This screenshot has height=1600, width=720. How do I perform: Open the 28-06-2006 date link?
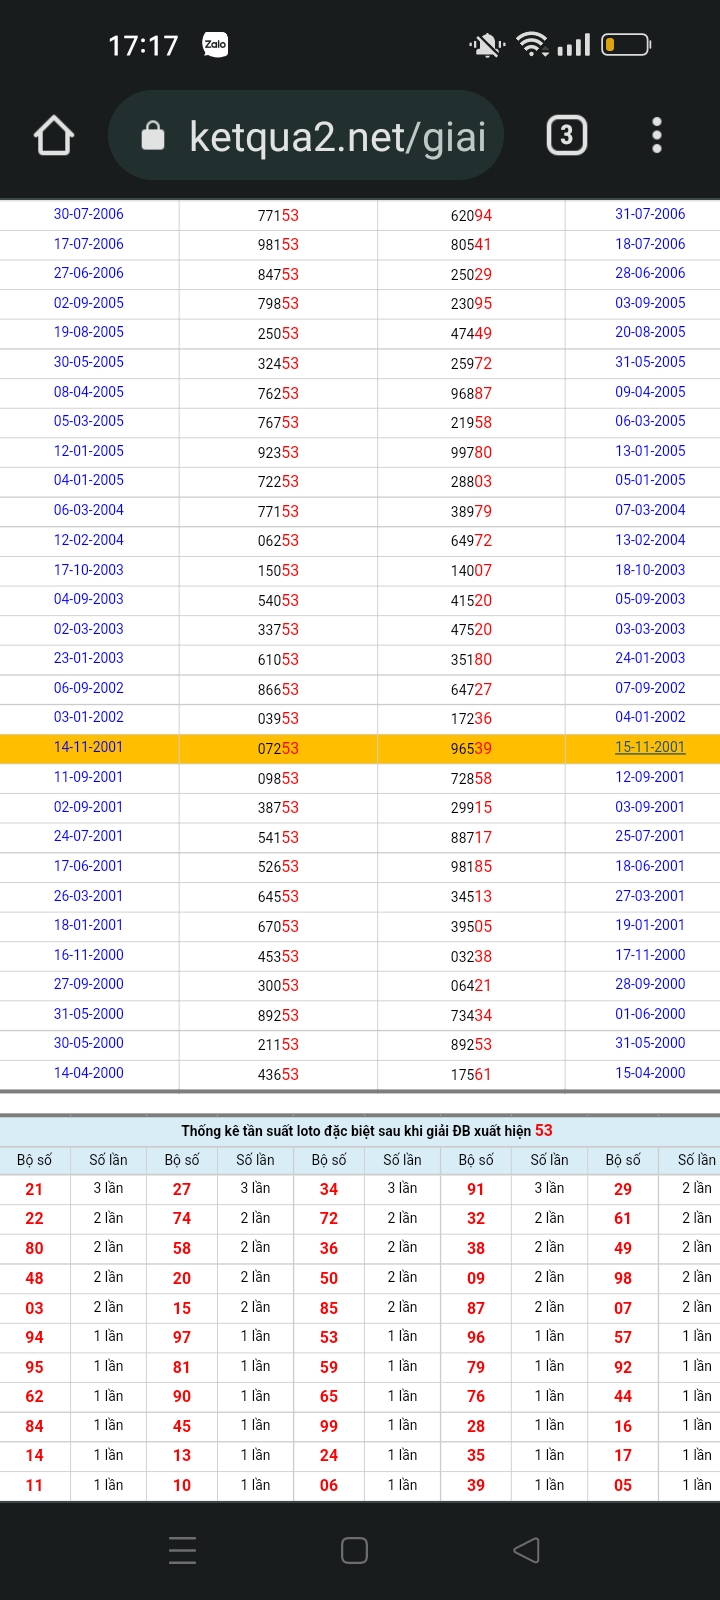(x=650, y=273)
